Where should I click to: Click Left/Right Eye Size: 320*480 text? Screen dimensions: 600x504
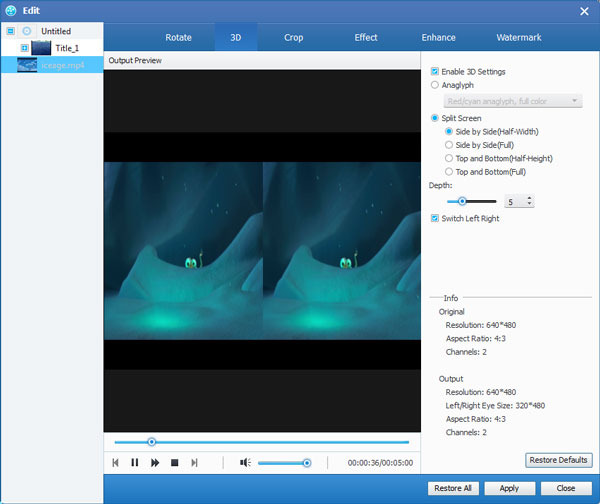coord(495,405)
